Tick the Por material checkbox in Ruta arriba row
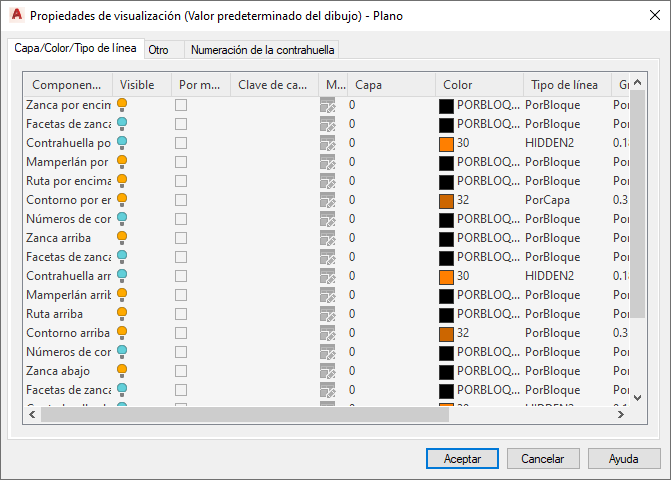The height and width of the screenshot is (480, 671). click(181, 314)
